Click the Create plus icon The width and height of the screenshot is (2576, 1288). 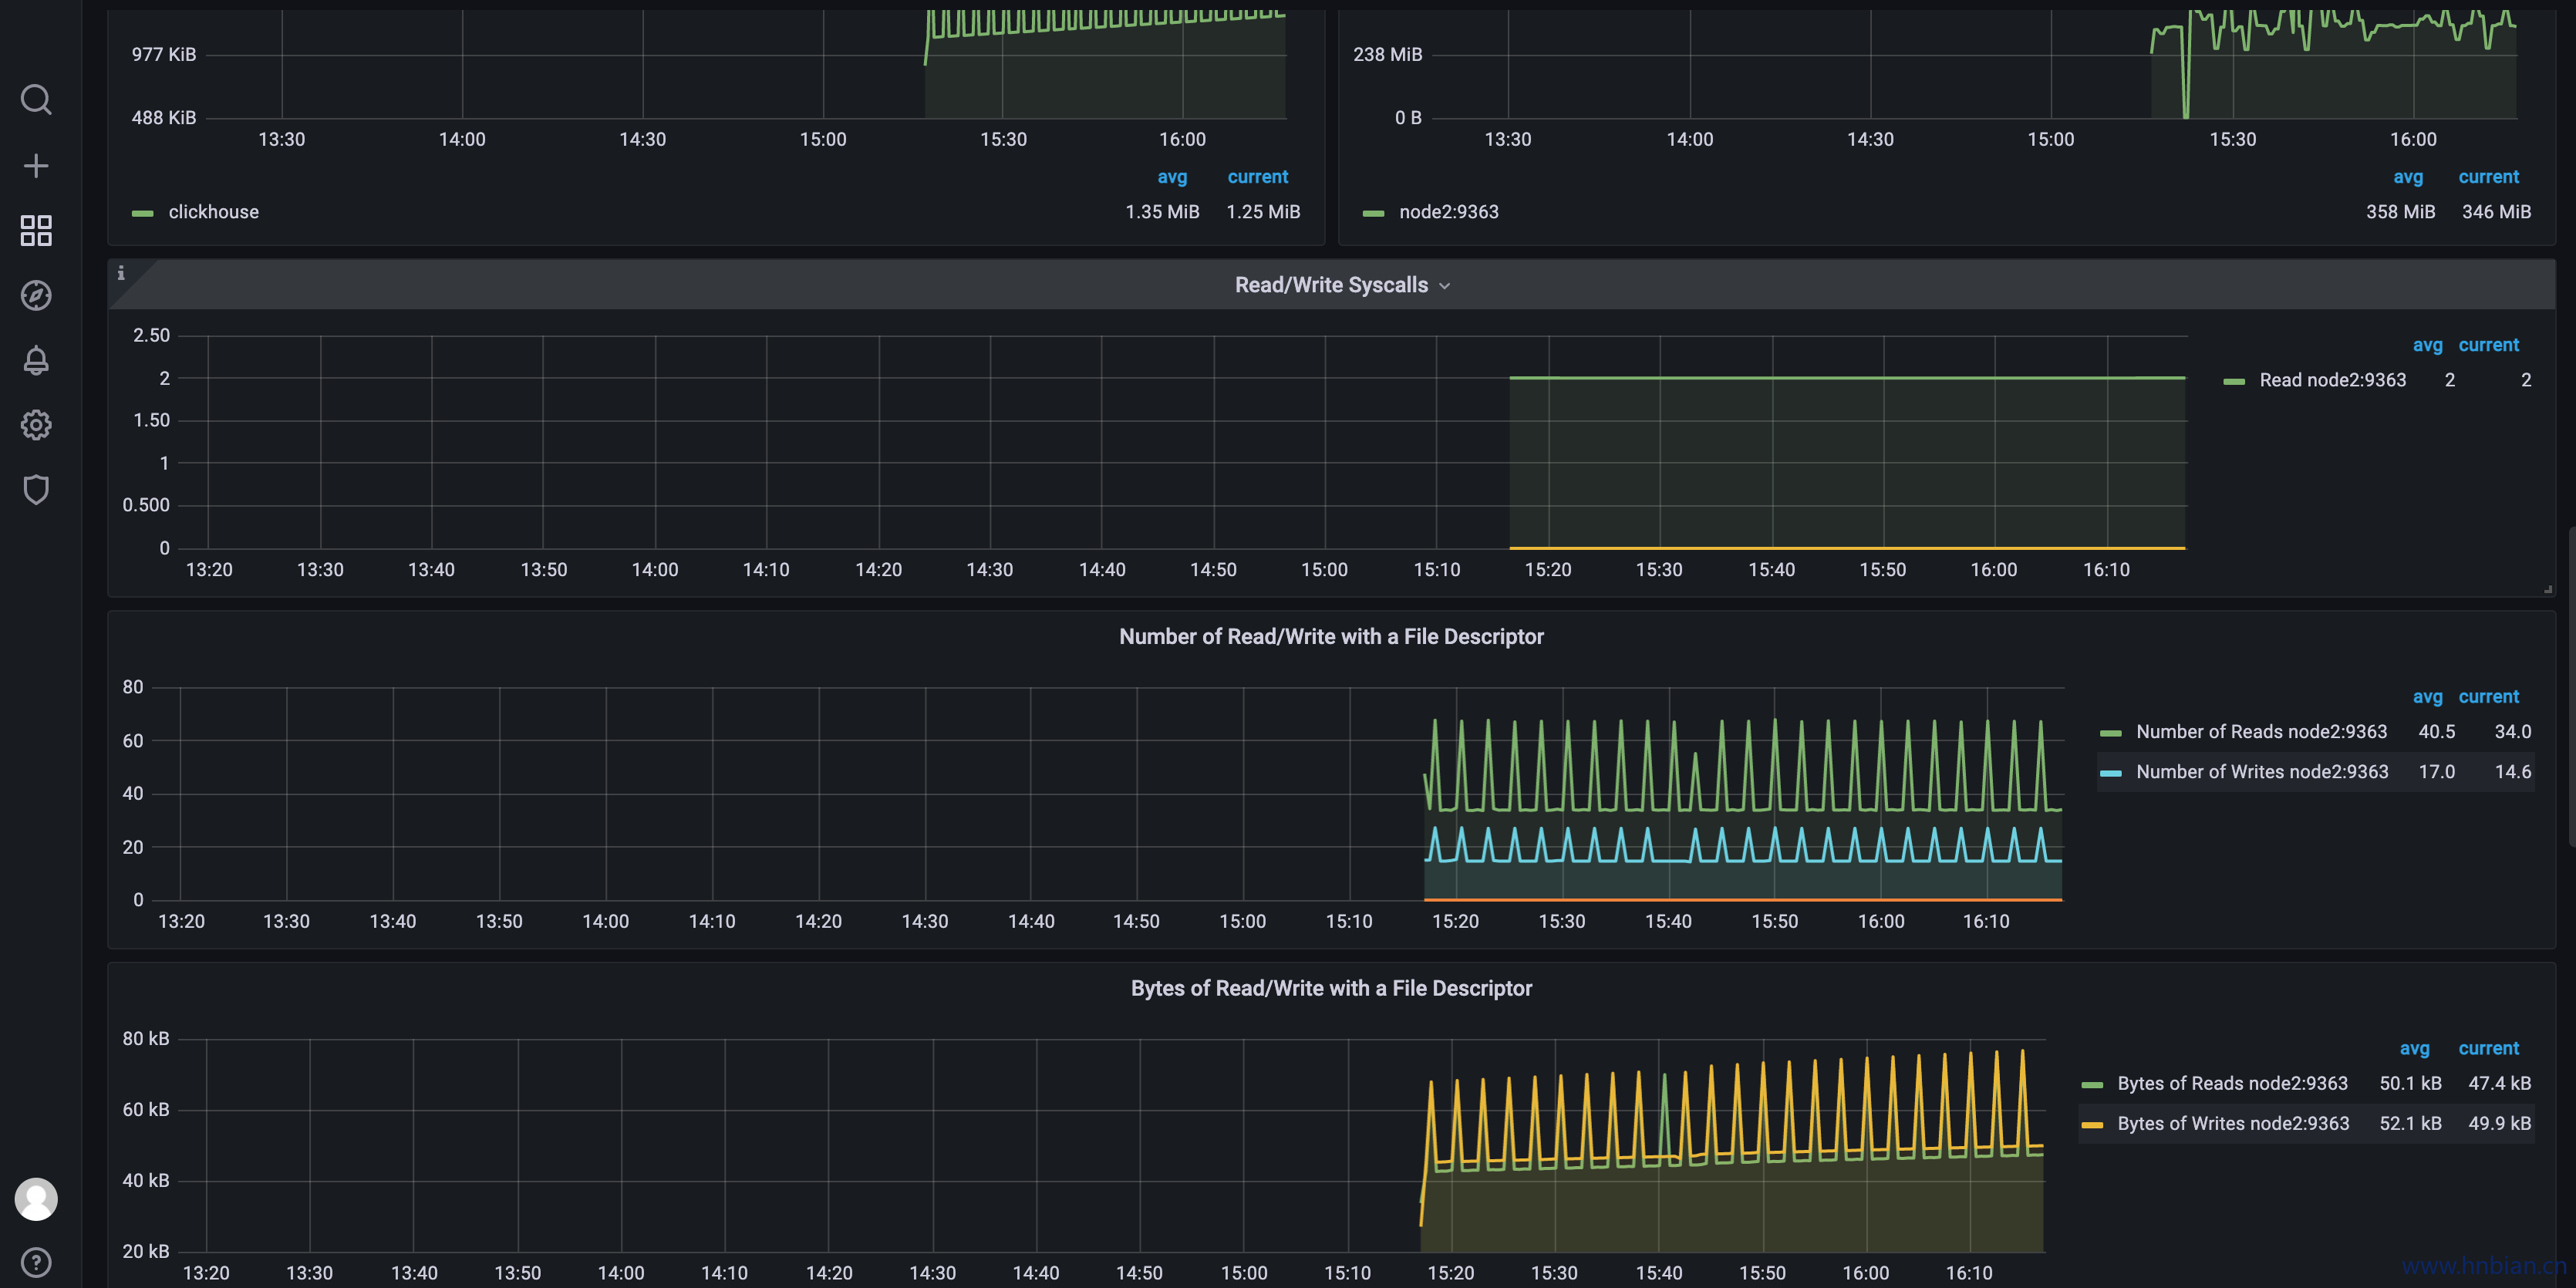coord(36,165)
